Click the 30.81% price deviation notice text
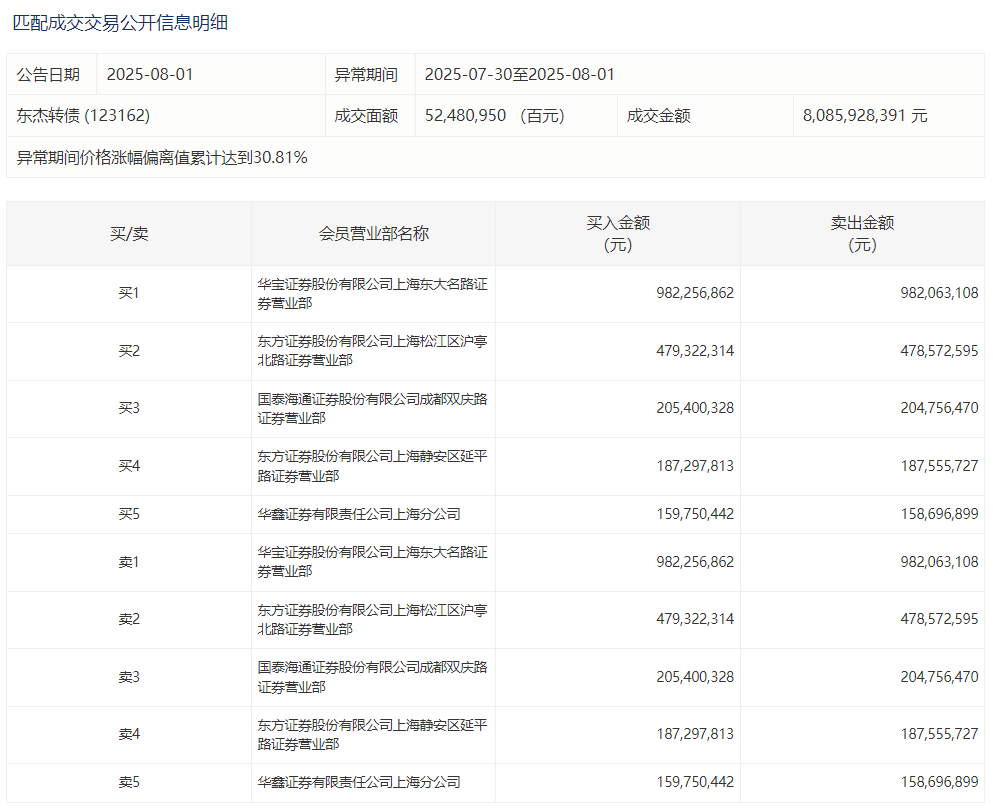This screenshot has height=810, width=993. pos(162,157)
